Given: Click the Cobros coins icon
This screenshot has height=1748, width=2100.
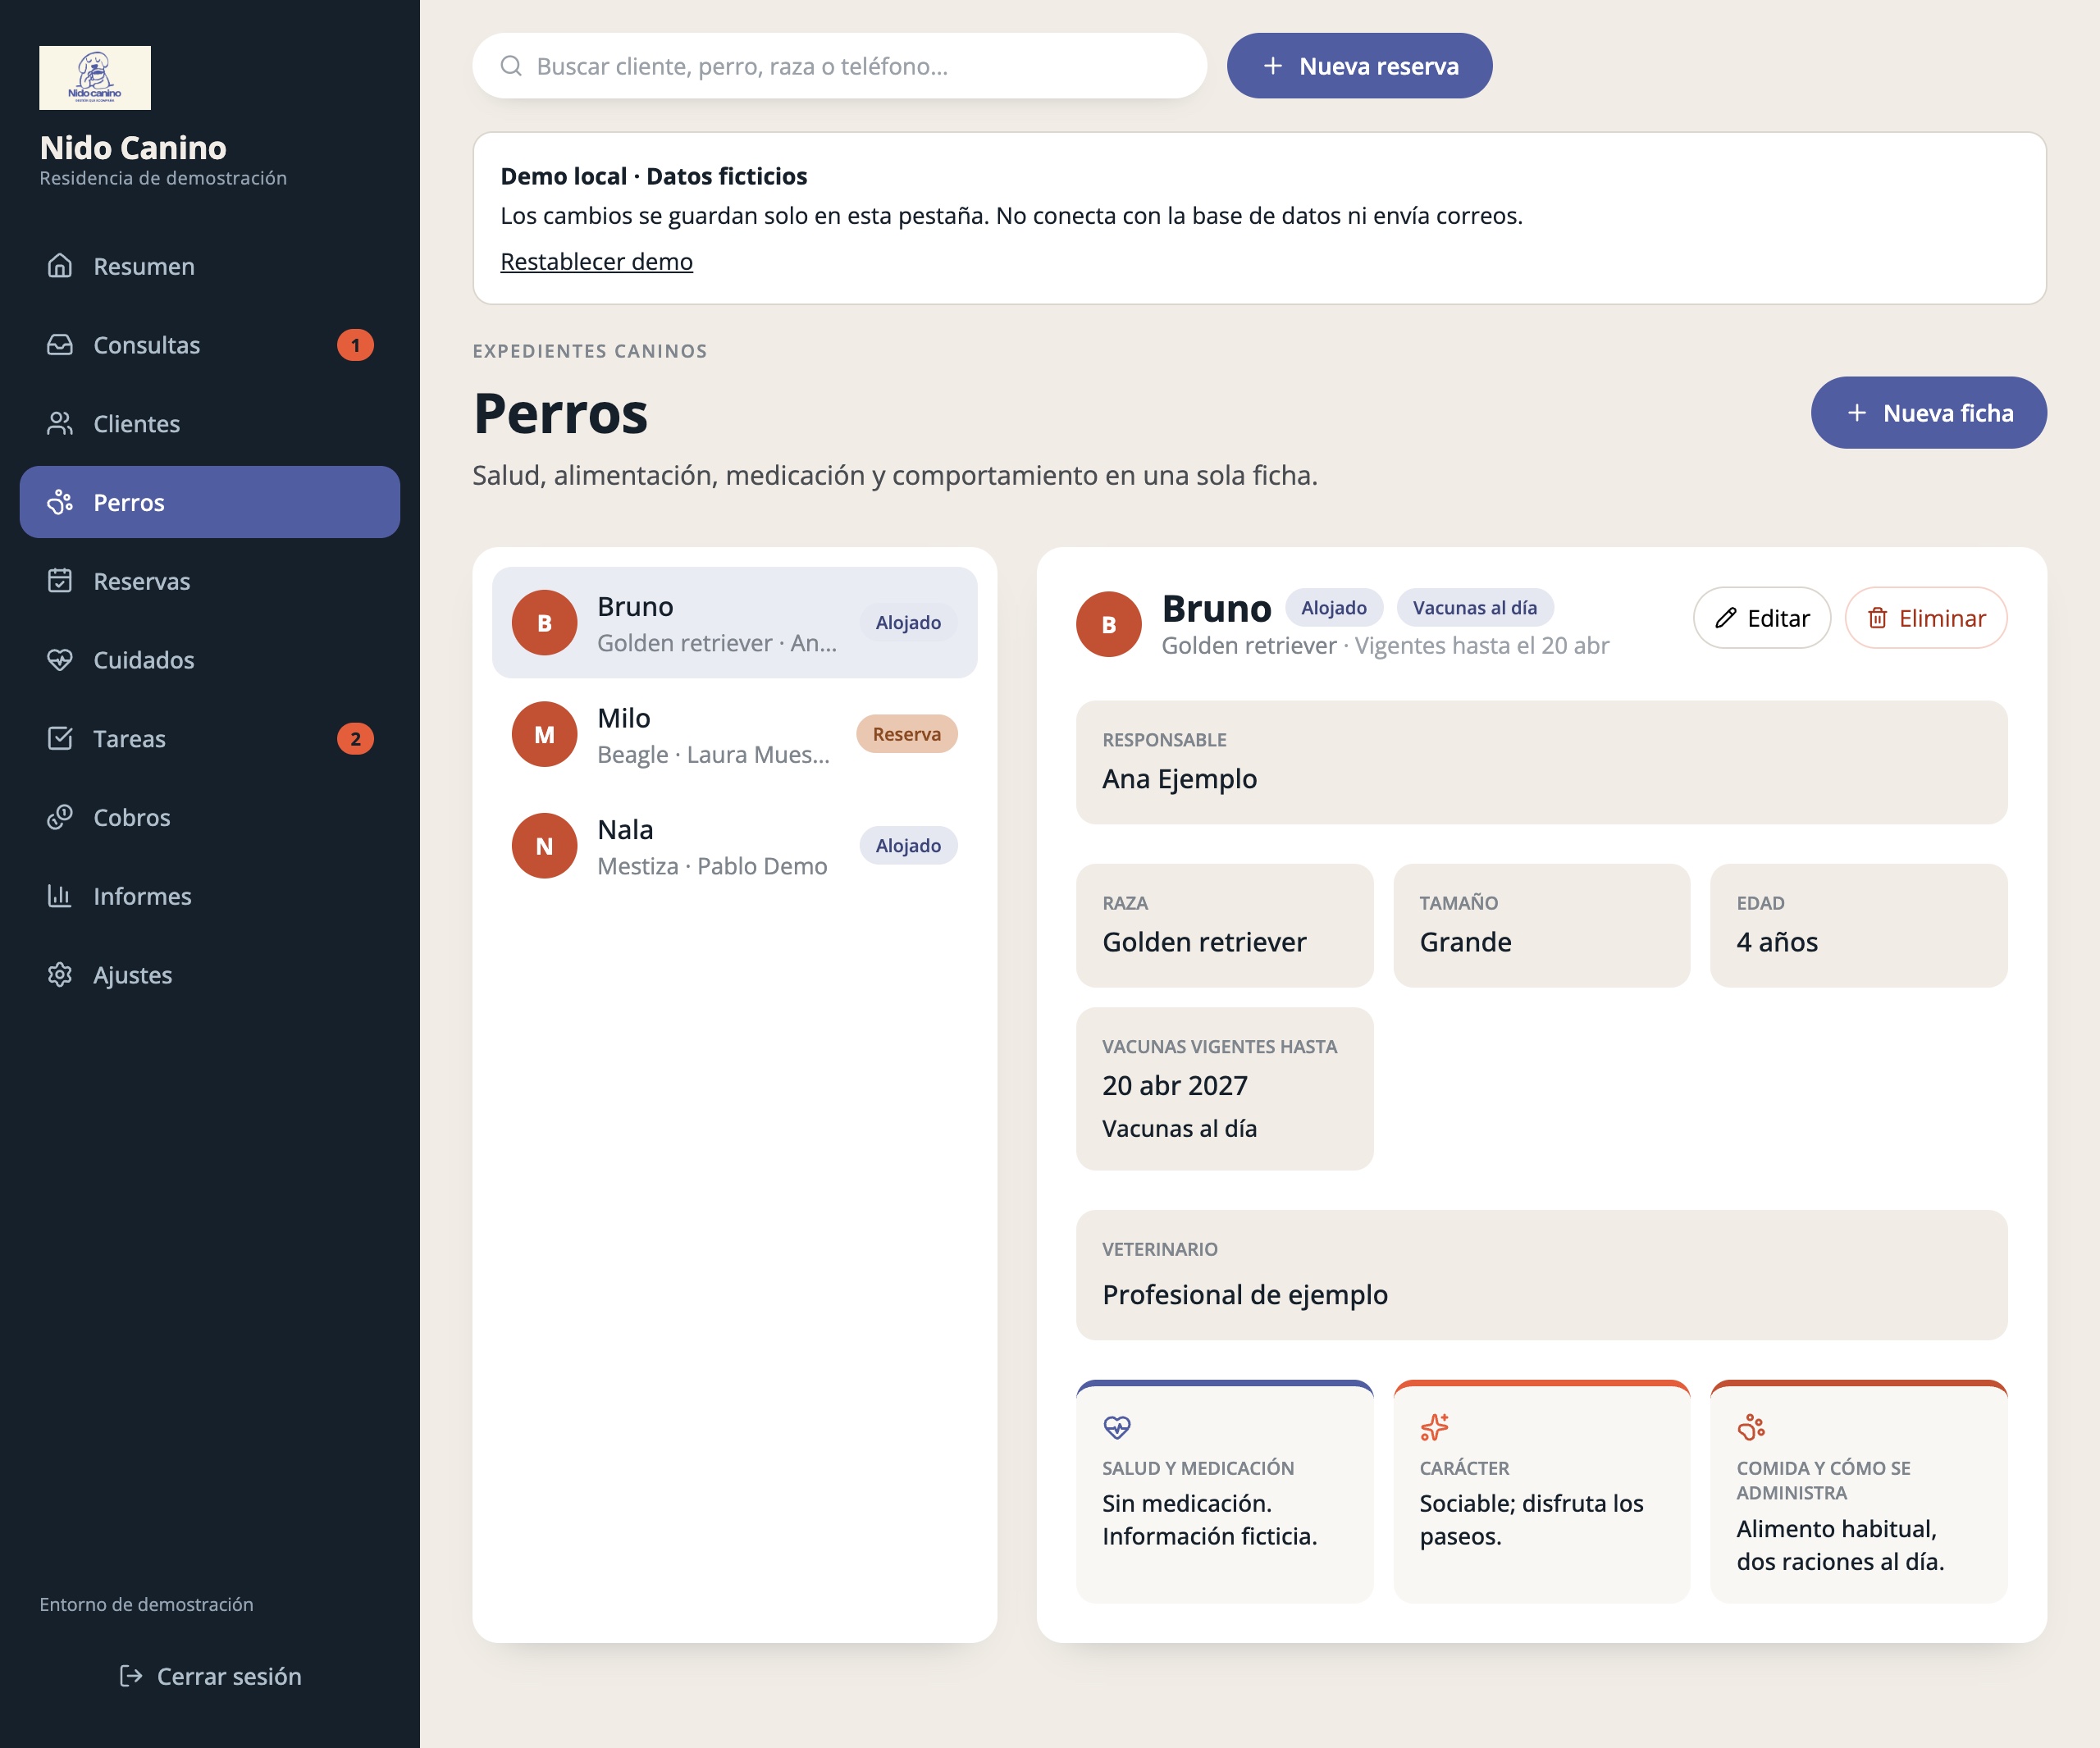Looking at the screenshot, I should [60, 817].
